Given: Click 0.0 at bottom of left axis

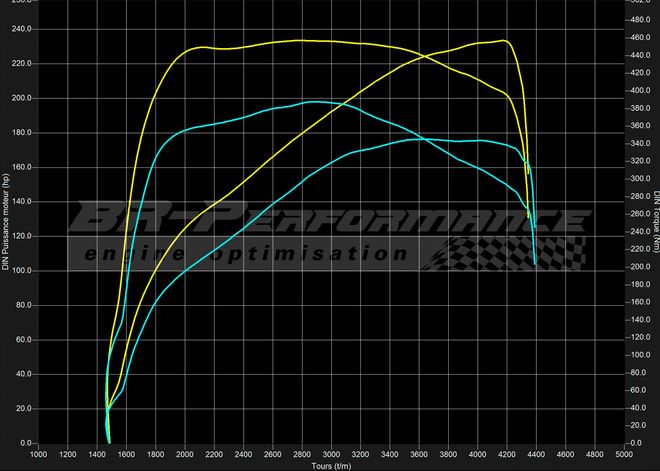Looking at the screenshot, I should pos(24,443).
